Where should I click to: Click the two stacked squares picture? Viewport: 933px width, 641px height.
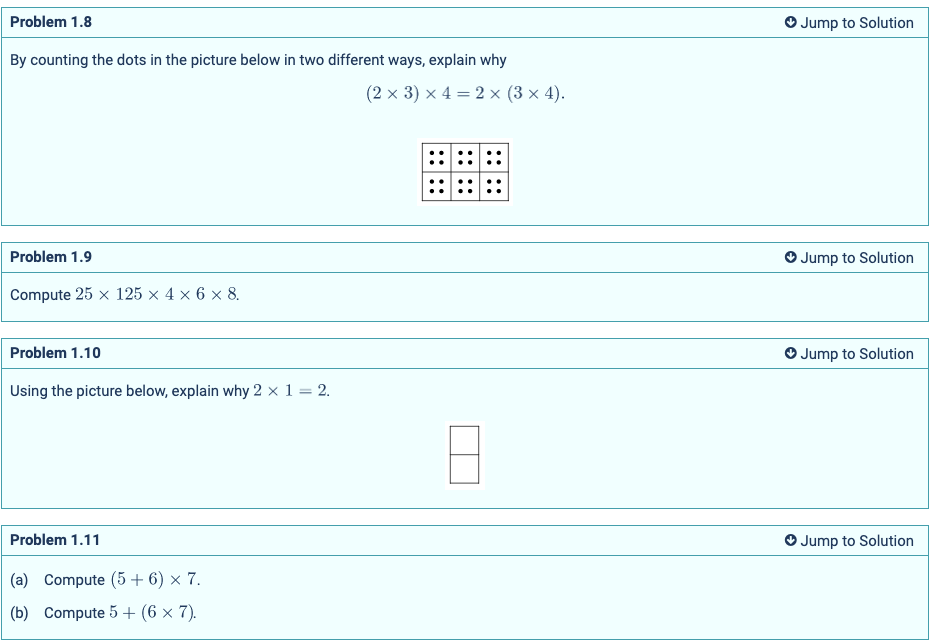tap(464, 455)
